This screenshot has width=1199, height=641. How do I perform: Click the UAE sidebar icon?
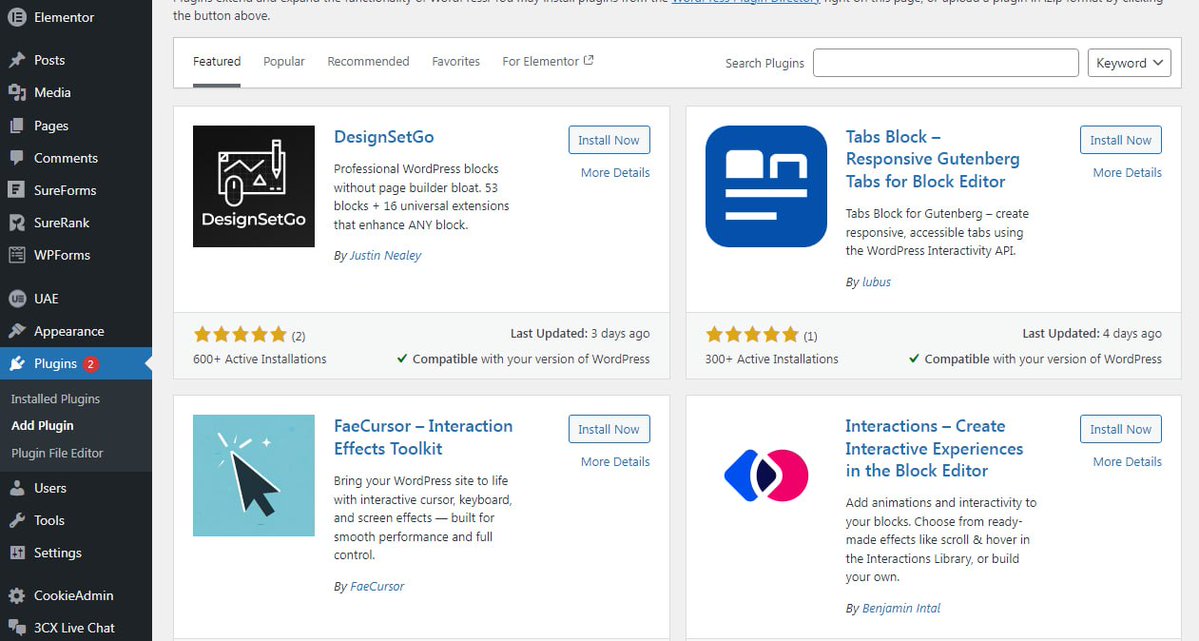[x=17, y=298]
